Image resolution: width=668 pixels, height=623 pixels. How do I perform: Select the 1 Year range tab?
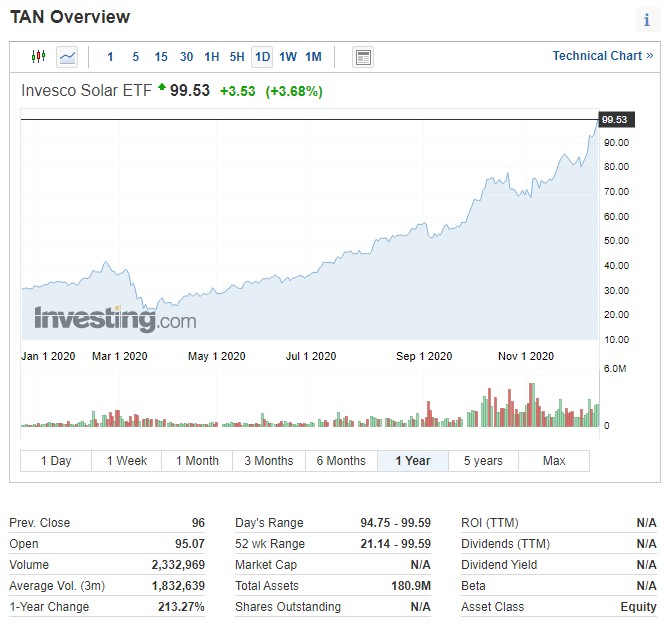tap(413, 461)
